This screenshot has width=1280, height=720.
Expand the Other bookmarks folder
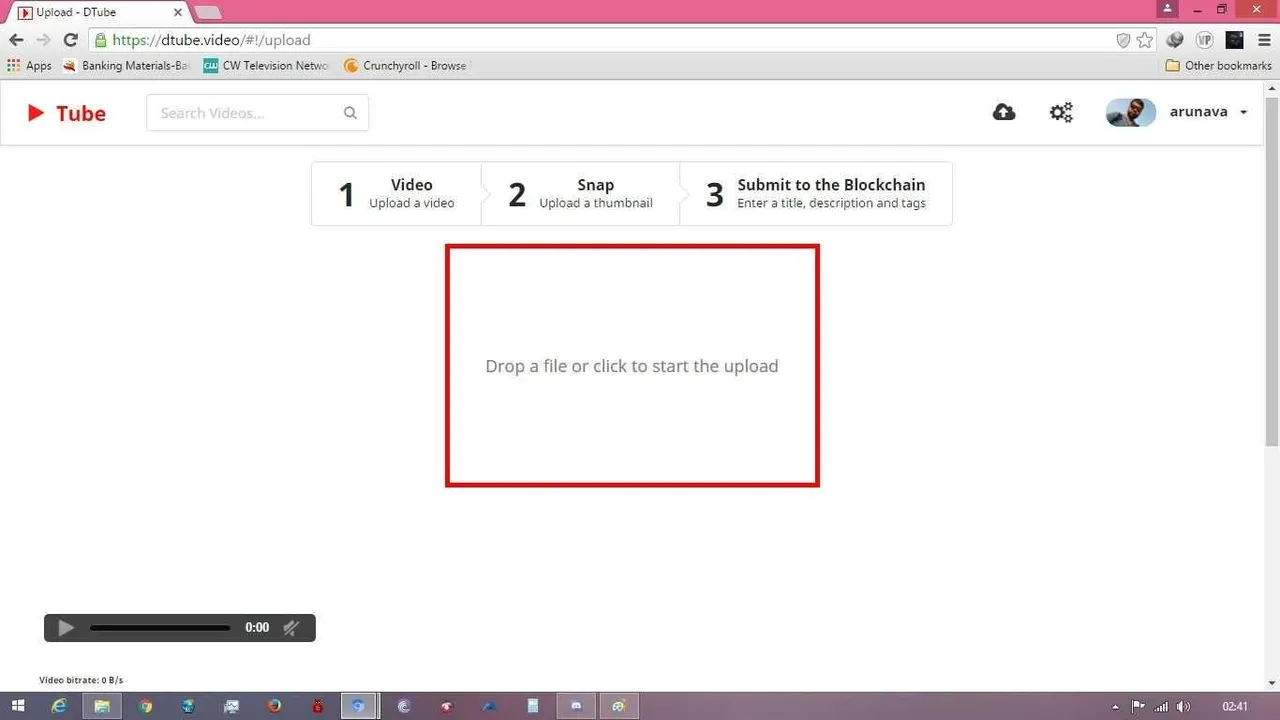tap(1219, 66)
